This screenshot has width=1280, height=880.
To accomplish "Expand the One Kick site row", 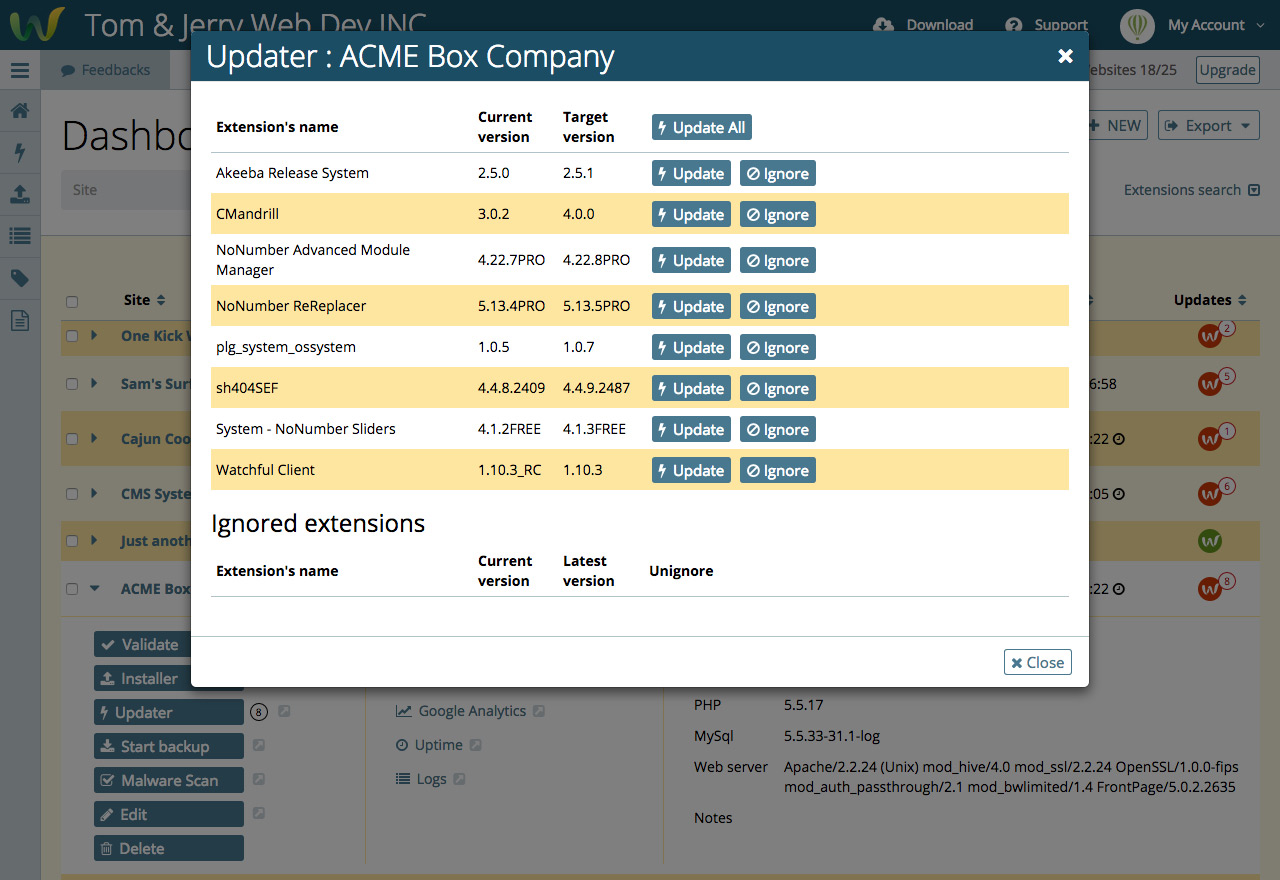I will (x=94, y=335).
